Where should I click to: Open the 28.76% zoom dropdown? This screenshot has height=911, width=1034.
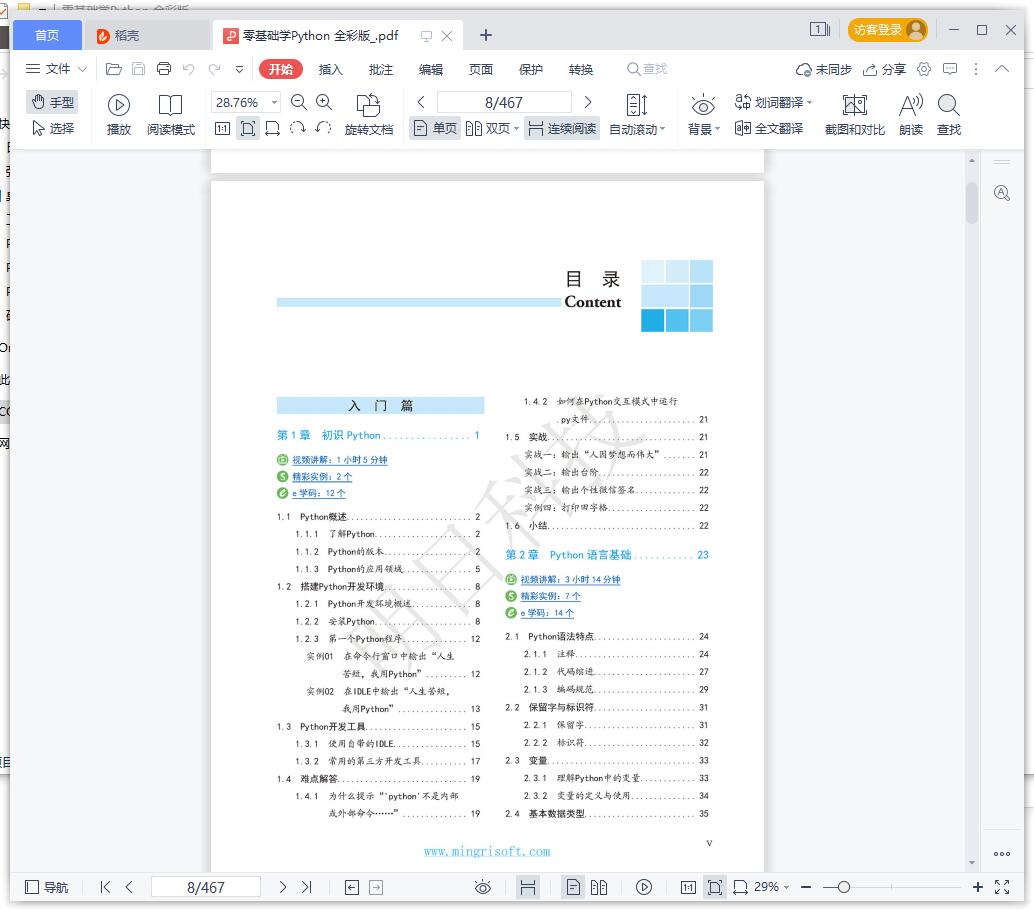(274, 102)
